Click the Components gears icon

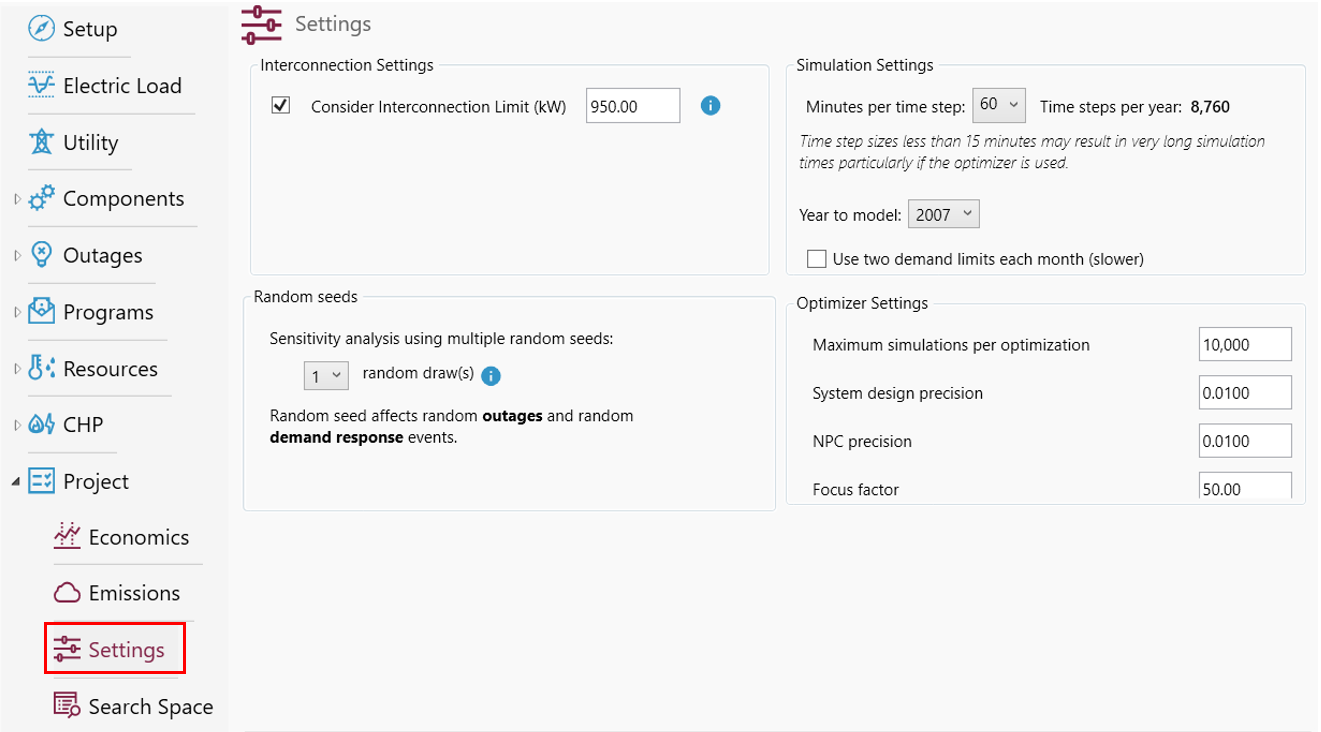(41, 199)
